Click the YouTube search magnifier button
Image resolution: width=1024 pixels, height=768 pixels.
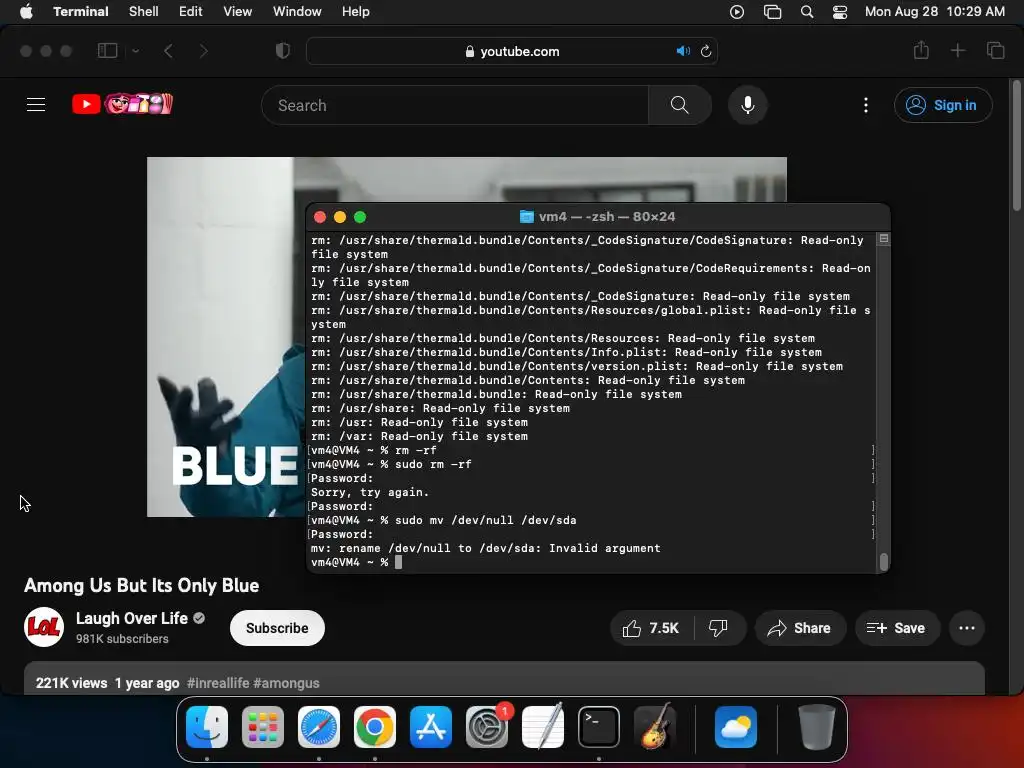(x=680, y=105)
